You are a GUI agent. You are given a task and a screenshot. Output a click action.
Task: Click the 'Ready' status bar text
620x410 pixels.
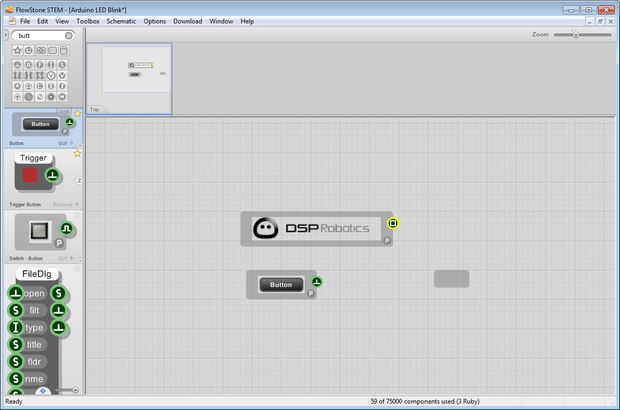tap(14, 401)
